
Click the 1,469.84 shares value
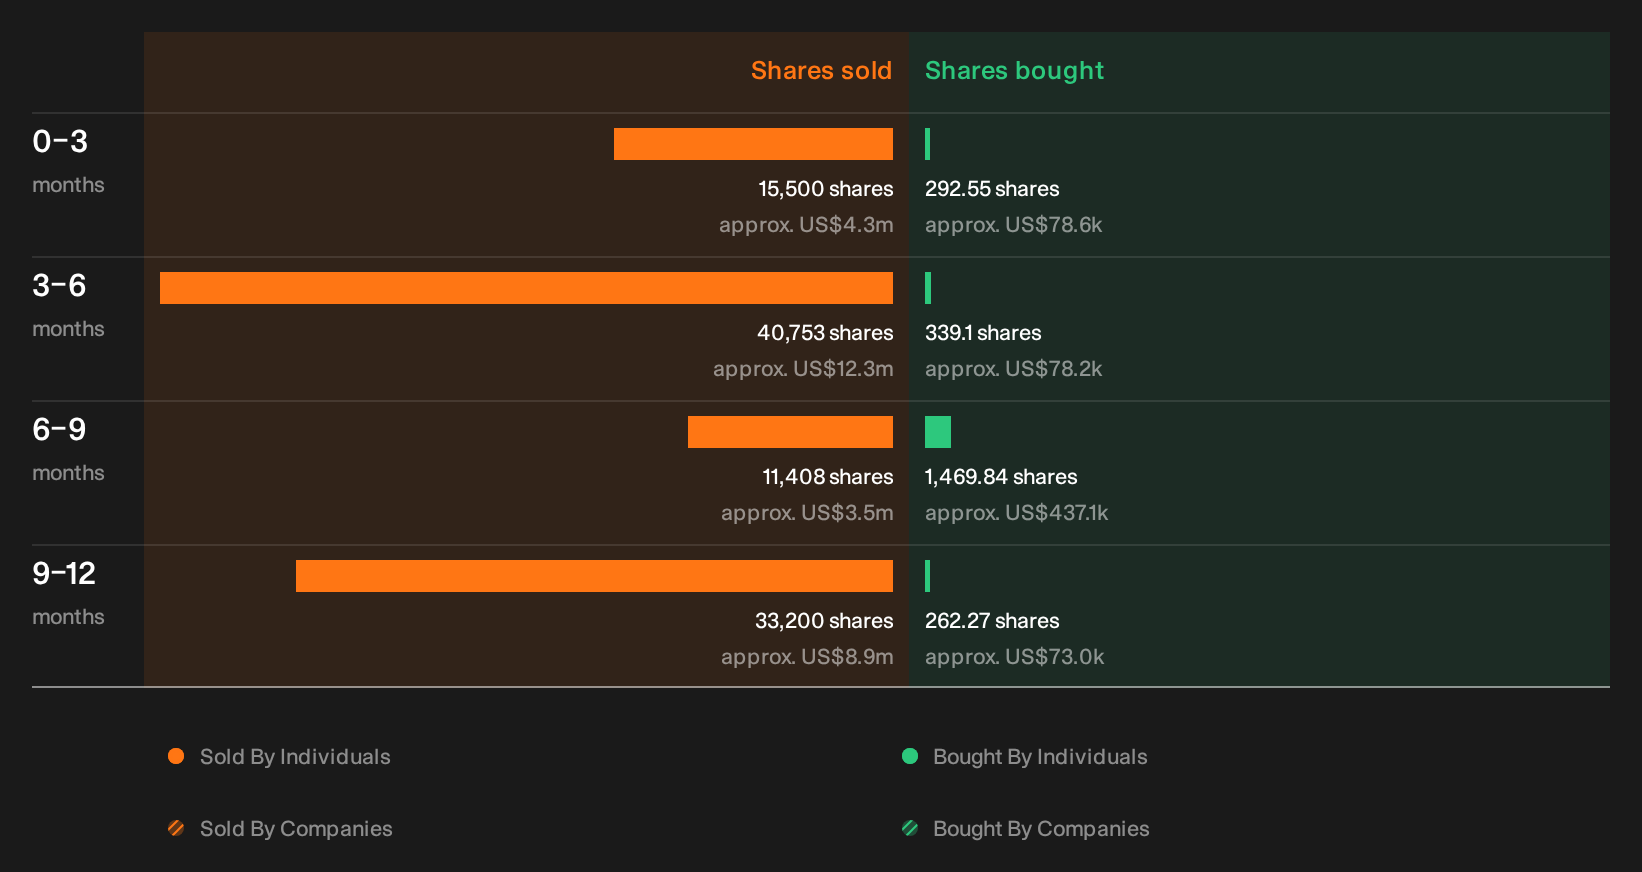[1001, 477]
